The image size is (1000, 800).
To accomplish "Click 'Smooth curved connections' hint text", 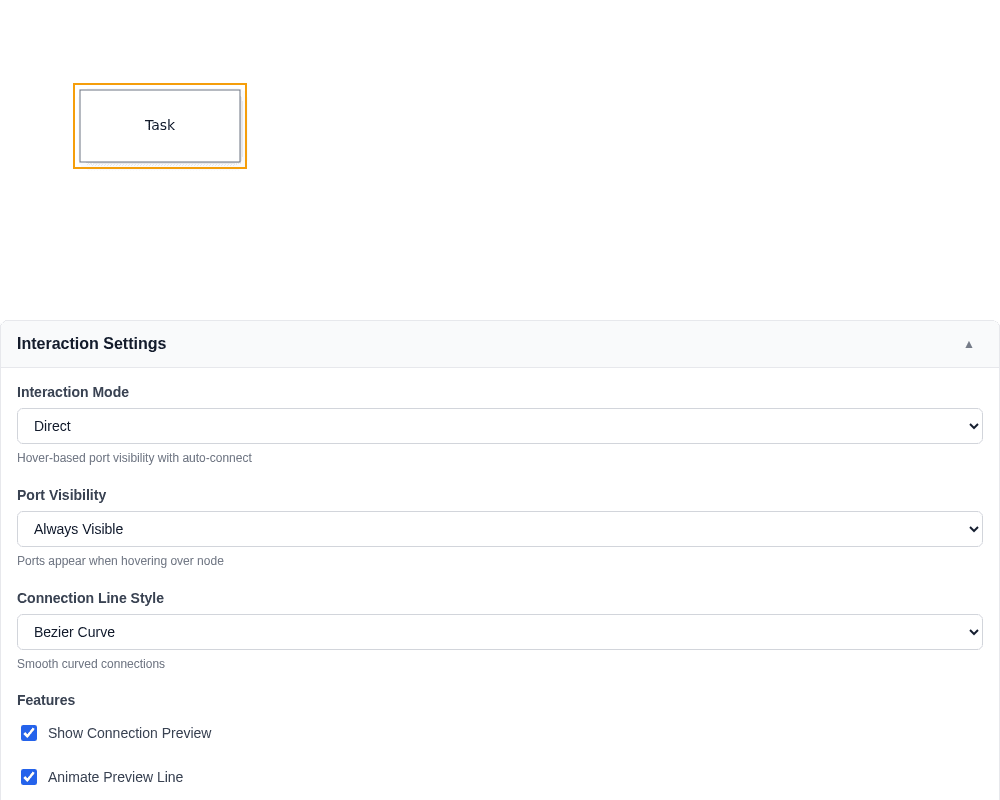I will (91, 664).
